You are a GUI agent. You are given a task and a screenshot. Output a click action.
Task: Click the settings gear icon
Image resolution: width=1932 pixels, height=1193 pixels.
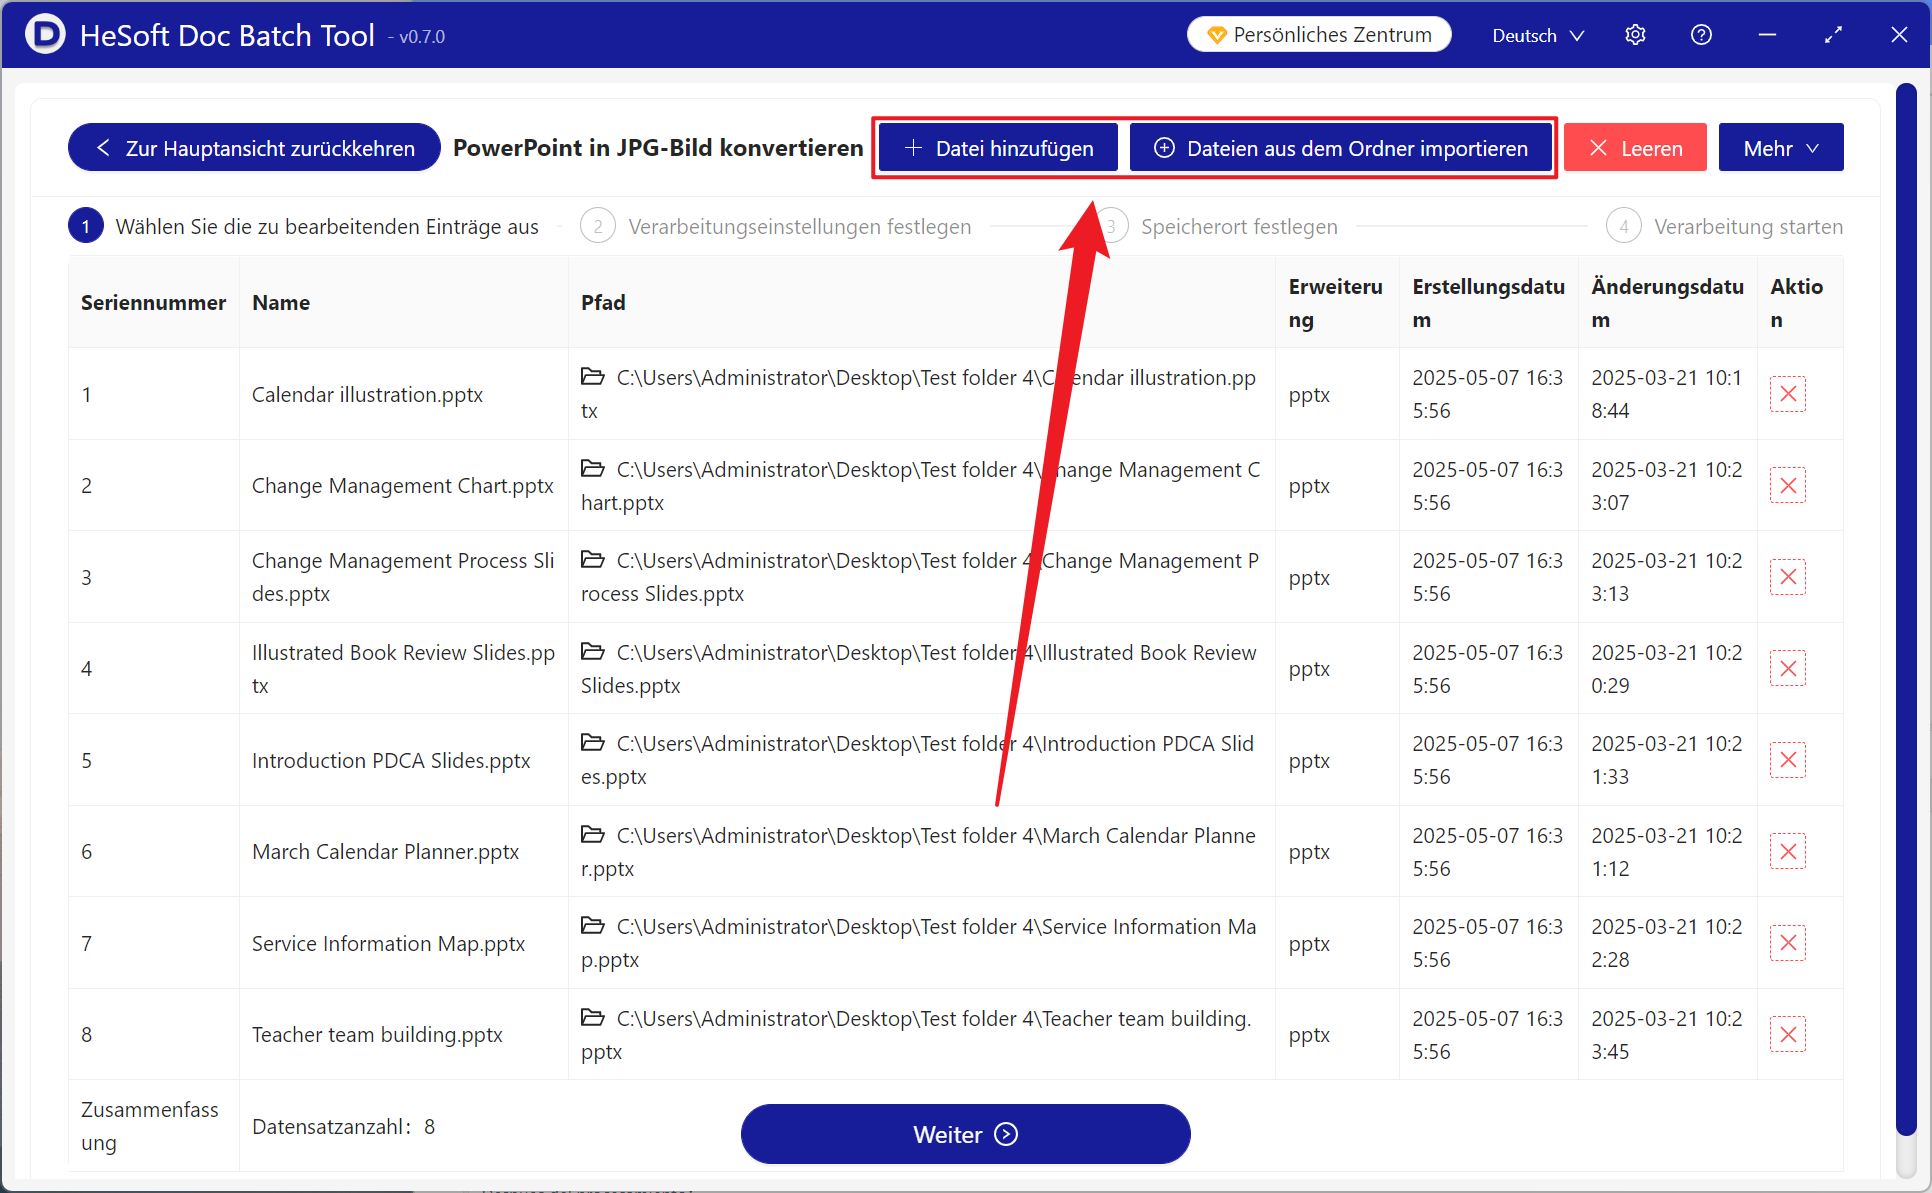[x=1635, y=35]
